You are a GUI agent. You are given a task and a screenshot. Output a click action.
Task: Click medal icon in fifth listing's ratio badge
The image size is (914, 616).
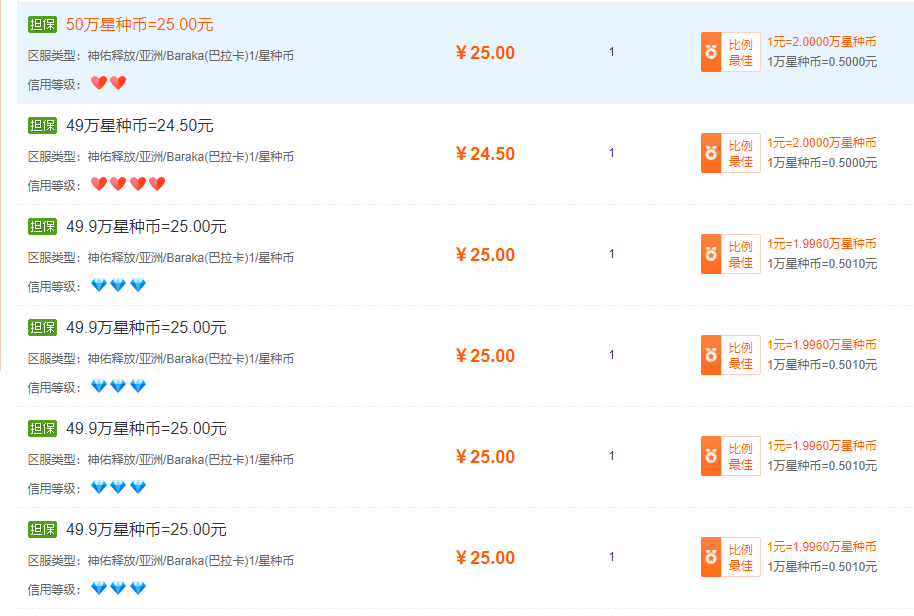(x=711, y=456)
